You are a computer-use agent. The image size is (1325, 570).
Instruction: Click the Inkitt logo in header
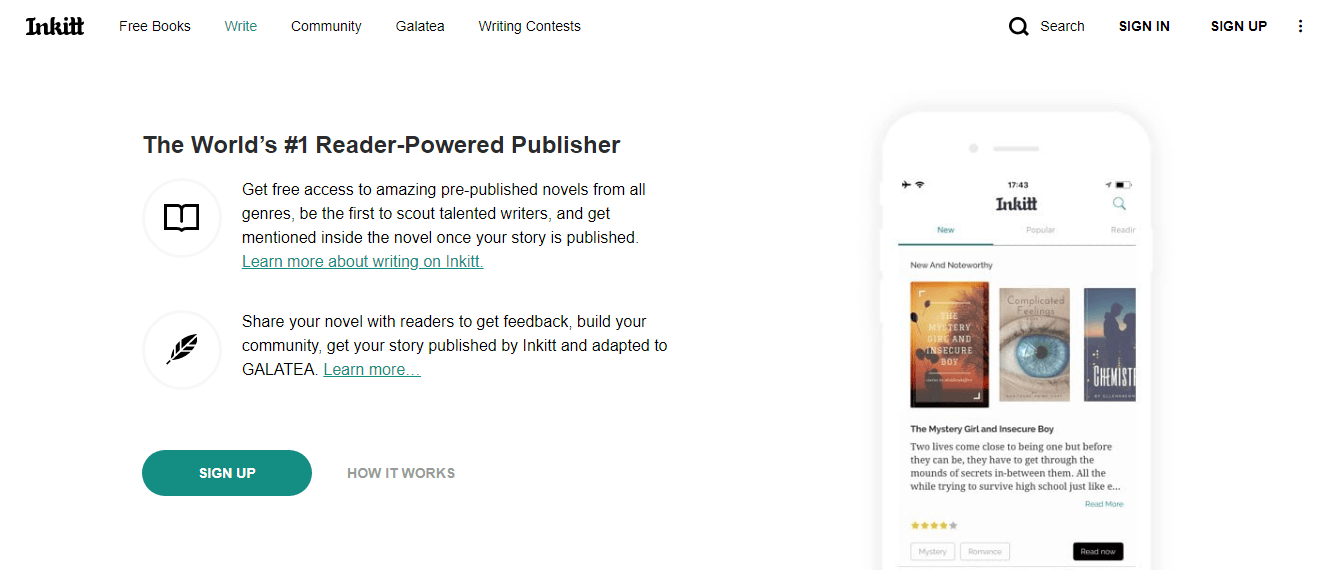click(x=55, y=27)
